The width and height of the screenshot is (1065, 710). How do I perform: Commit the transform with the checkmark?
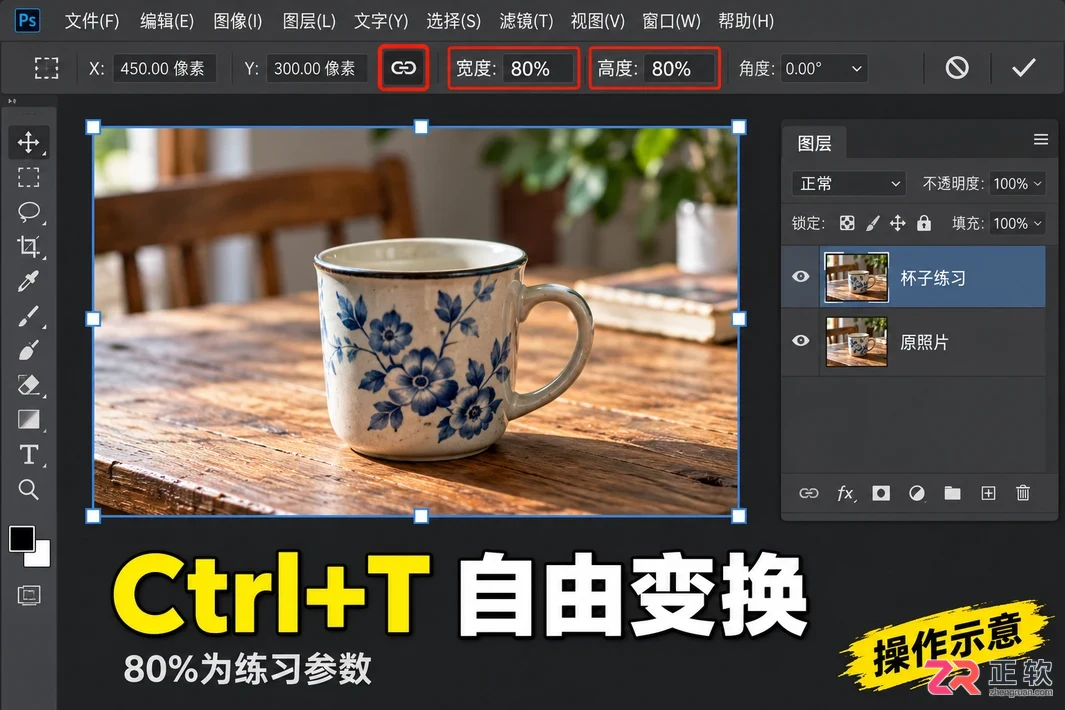(1023, 68)
